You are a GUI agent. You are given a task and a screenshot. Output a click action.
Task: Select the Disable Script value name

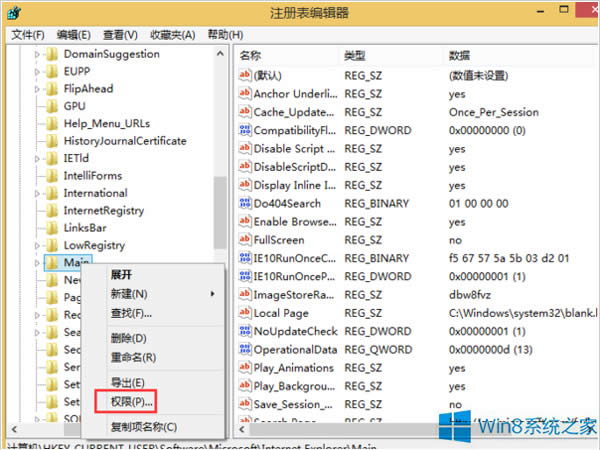(294, 148)
